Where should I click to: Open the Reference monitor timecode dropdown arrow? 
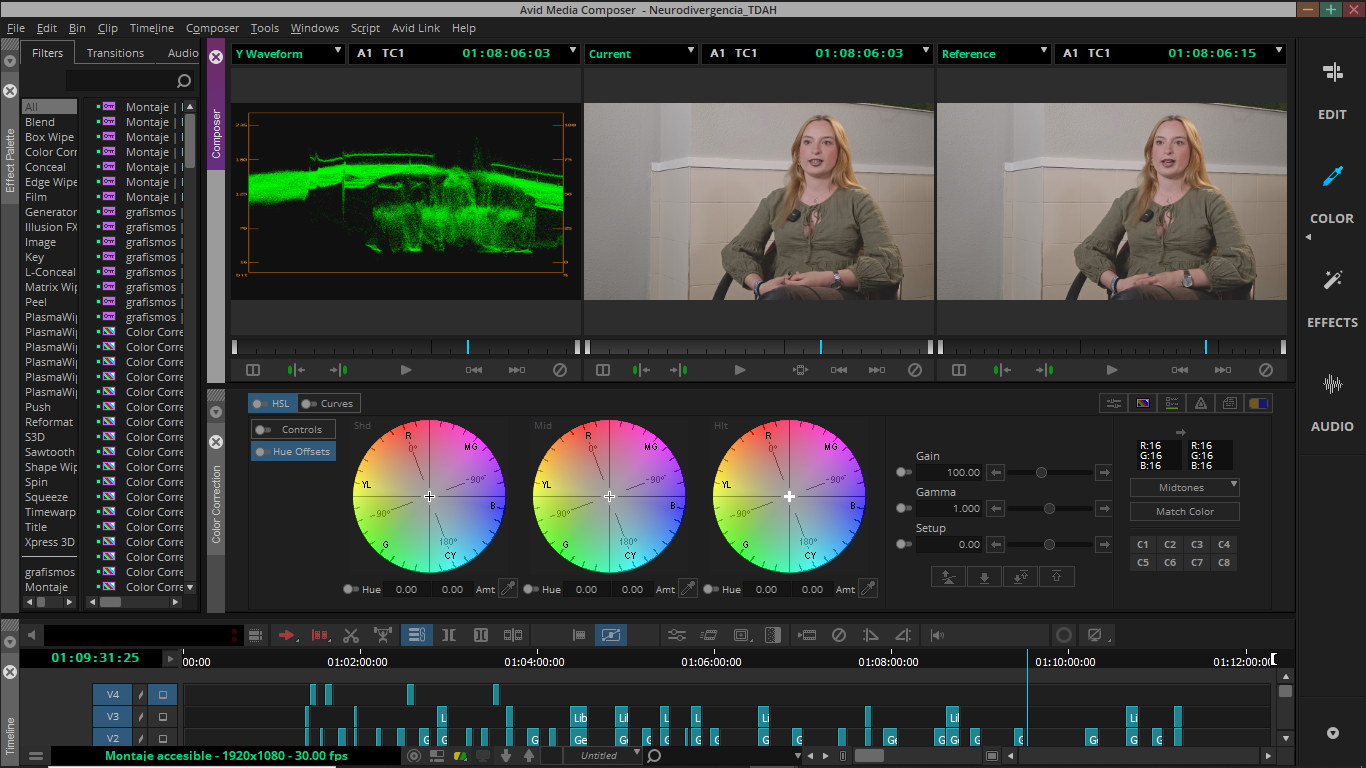coord(1279,51)
